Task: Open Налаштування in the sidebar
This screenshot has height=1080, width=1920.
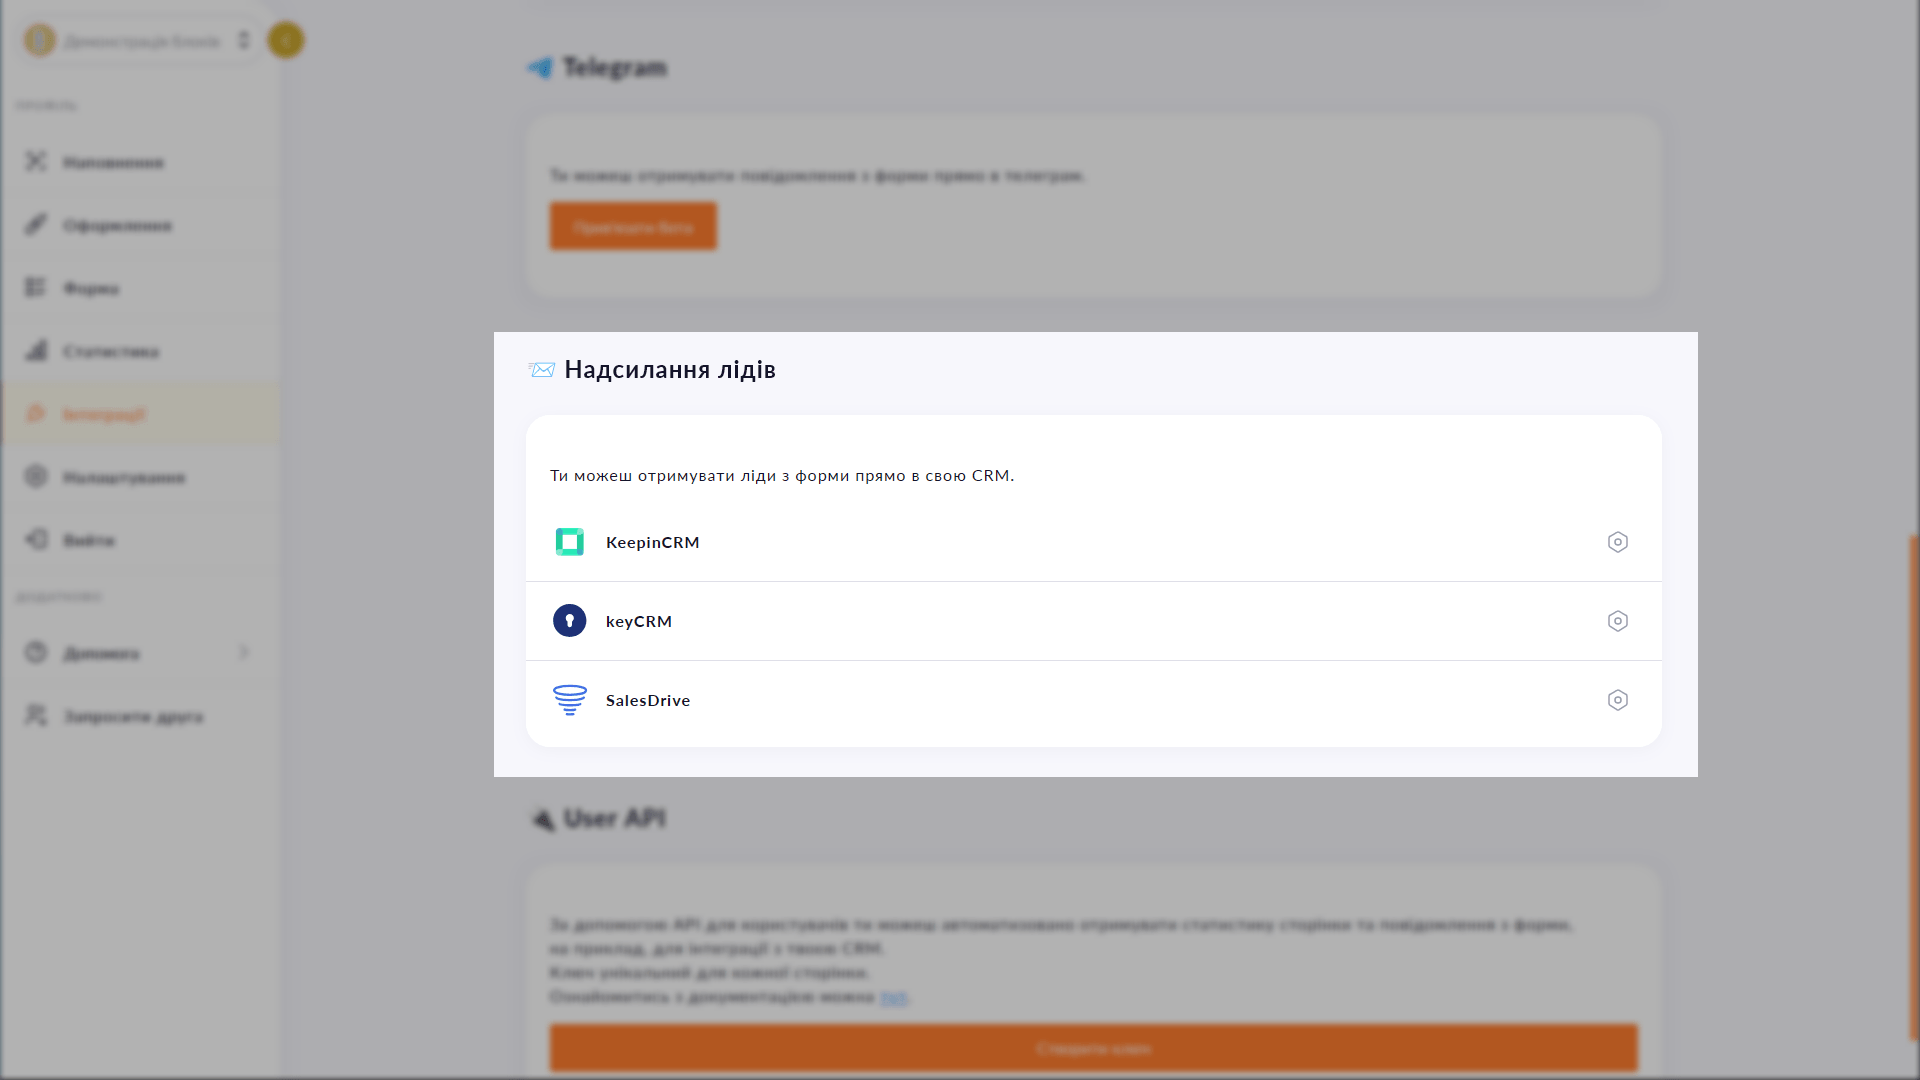Action: click(x=140, y=477)
